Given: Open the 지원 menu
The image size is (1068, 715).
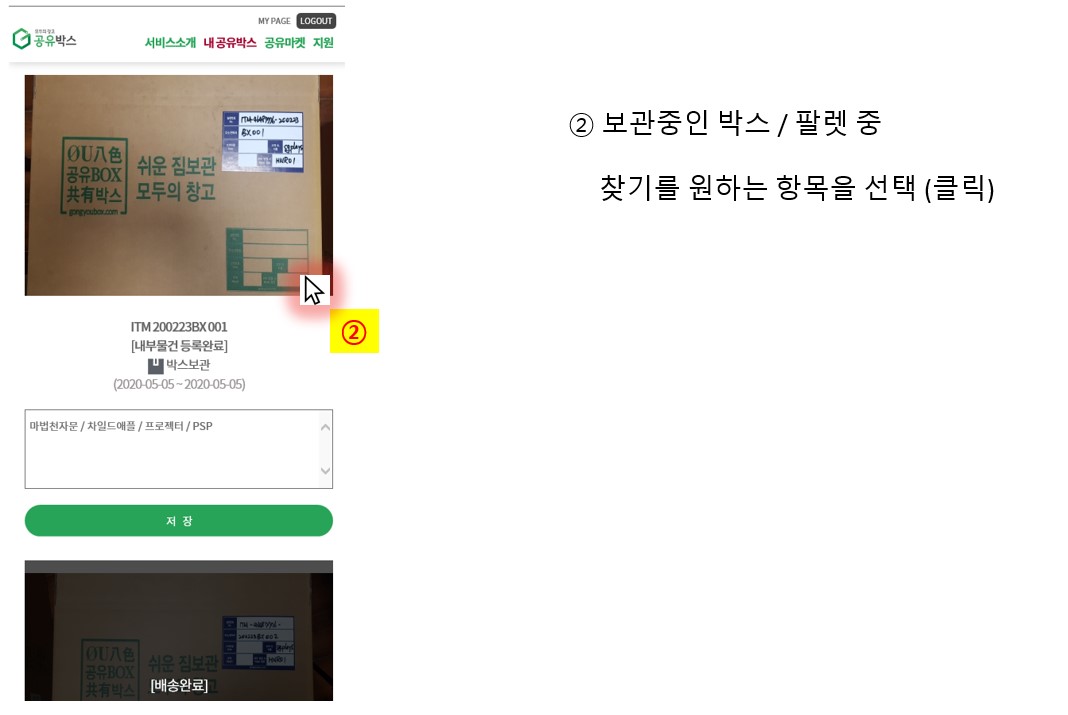Looking at the screenshot, I should (323, 43).
